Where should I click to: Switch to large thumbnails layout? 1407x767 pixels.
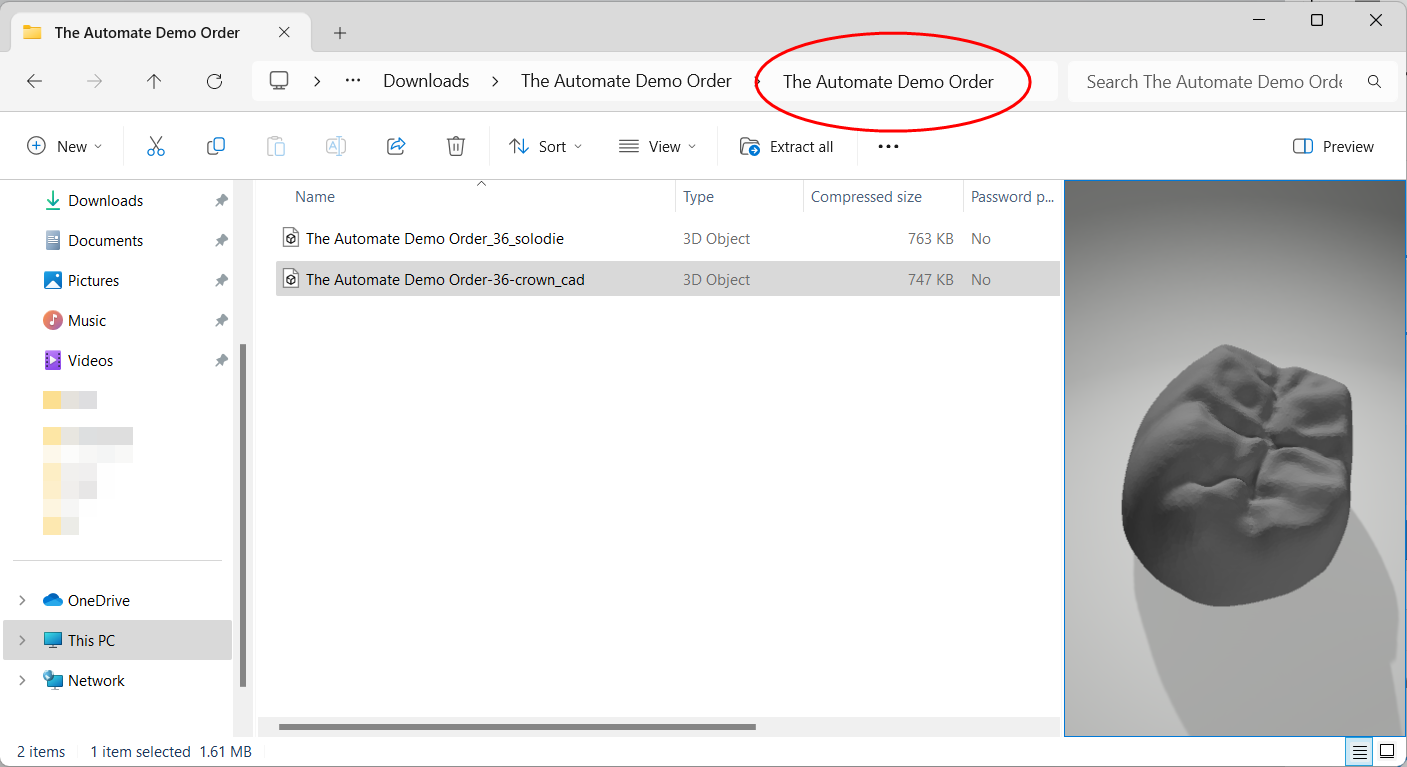click(1388, 751)
